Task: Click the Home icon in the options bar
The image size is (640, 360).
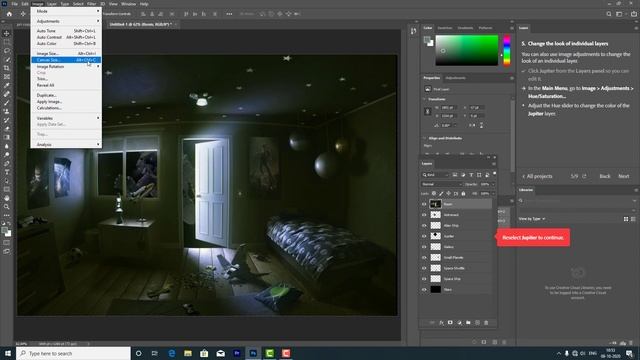Action: click(x=9, y=14)
